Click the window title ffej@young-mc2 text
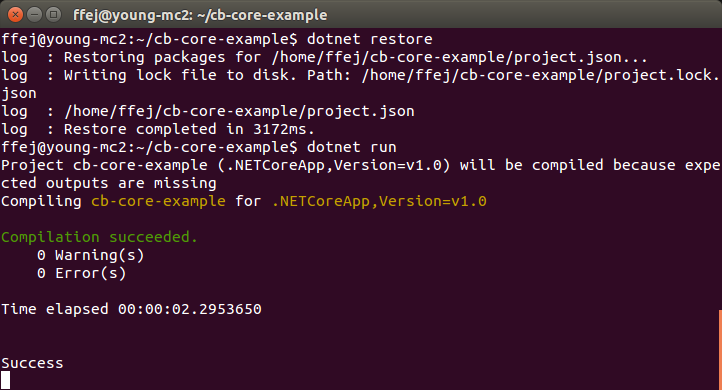This screenshot has height=390, width=722. [200, 15]
